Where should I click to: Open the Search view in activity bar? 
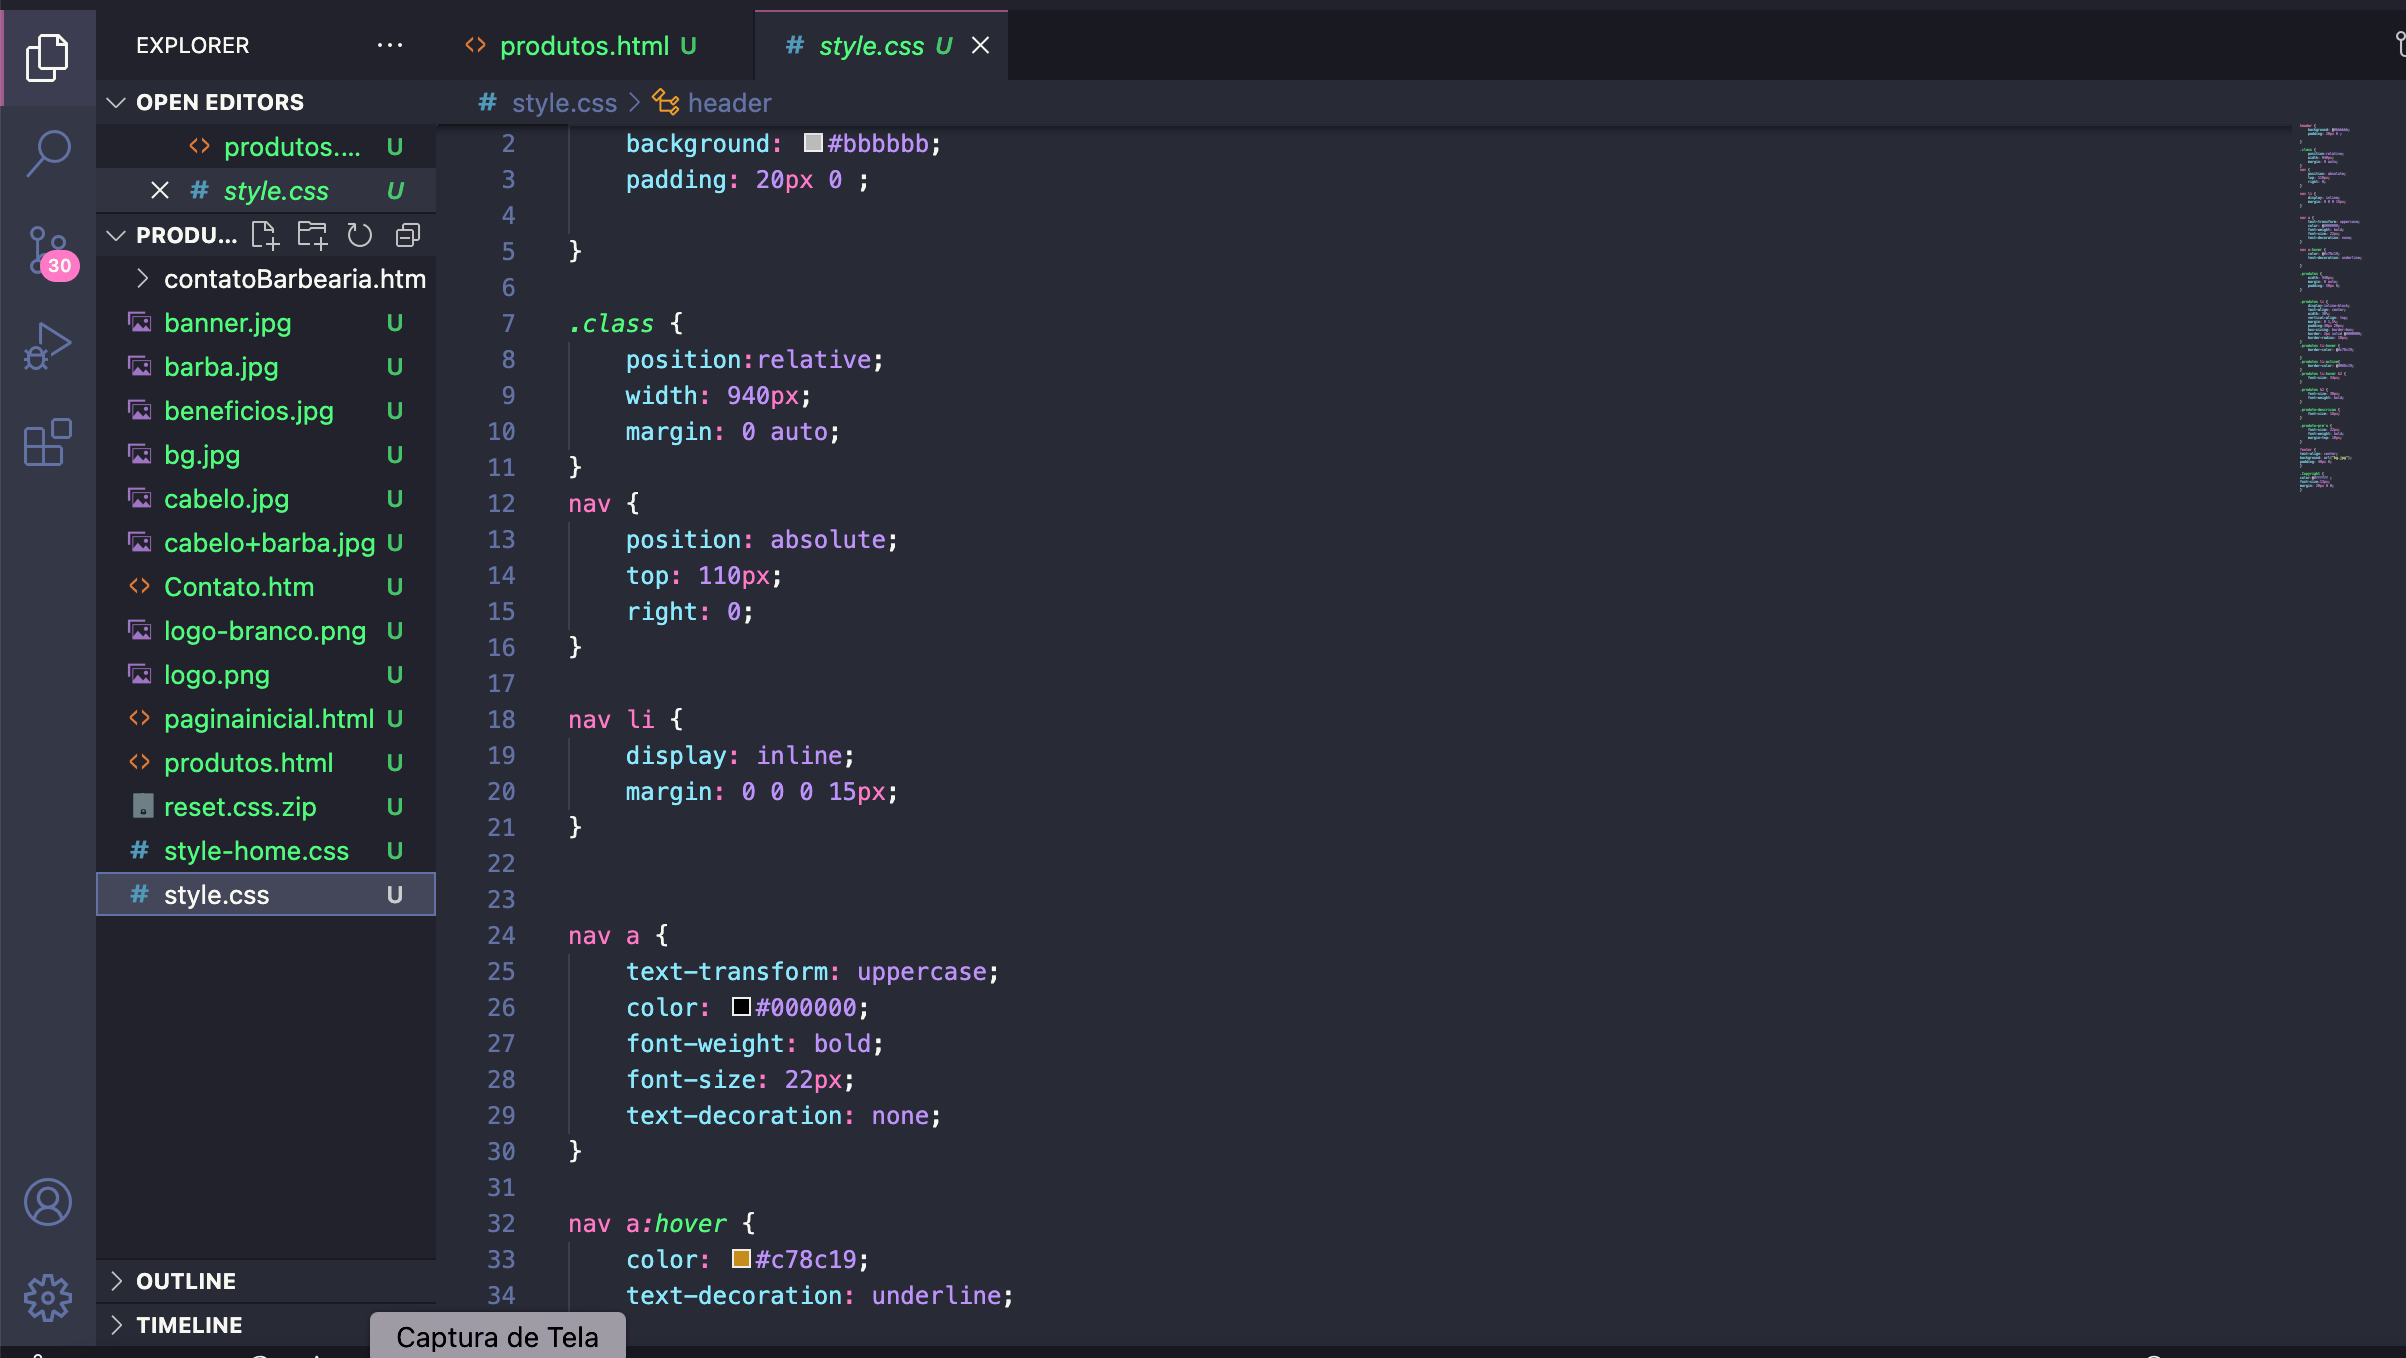pos(47,153)
